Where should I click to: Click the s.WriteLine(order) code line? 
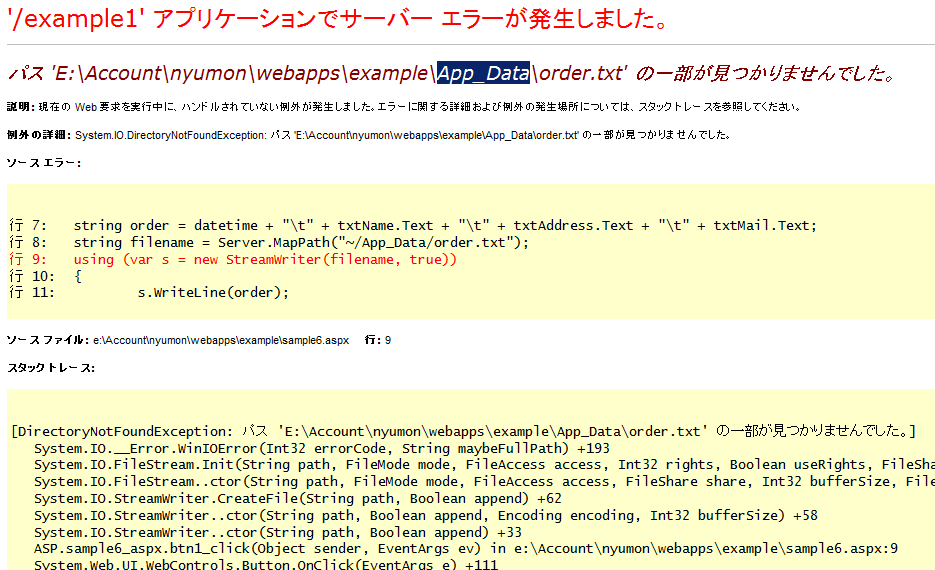[213, 292]
